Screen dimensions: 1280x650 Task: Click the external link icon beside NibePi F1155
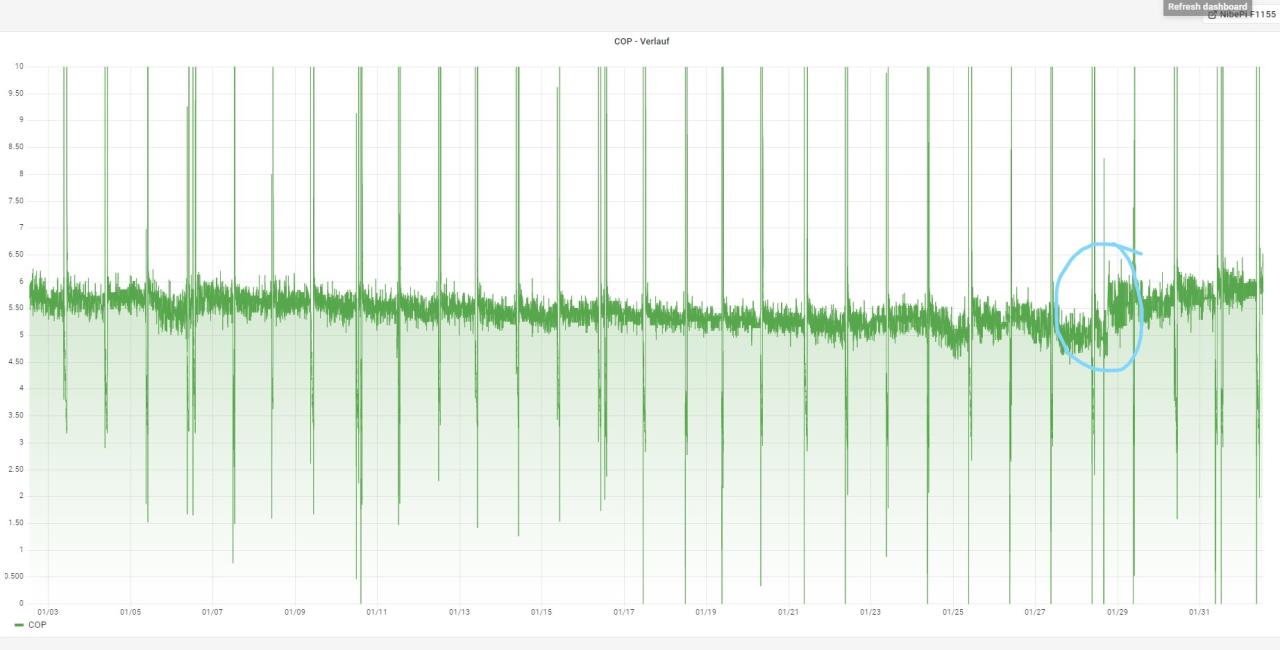pos(1212,15)
